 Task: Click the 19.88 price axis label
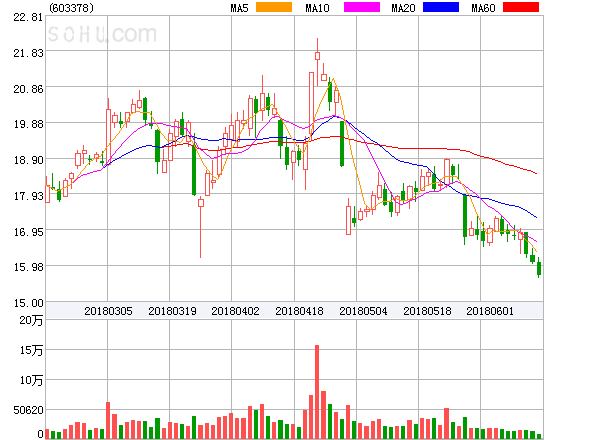click(28, 124)
